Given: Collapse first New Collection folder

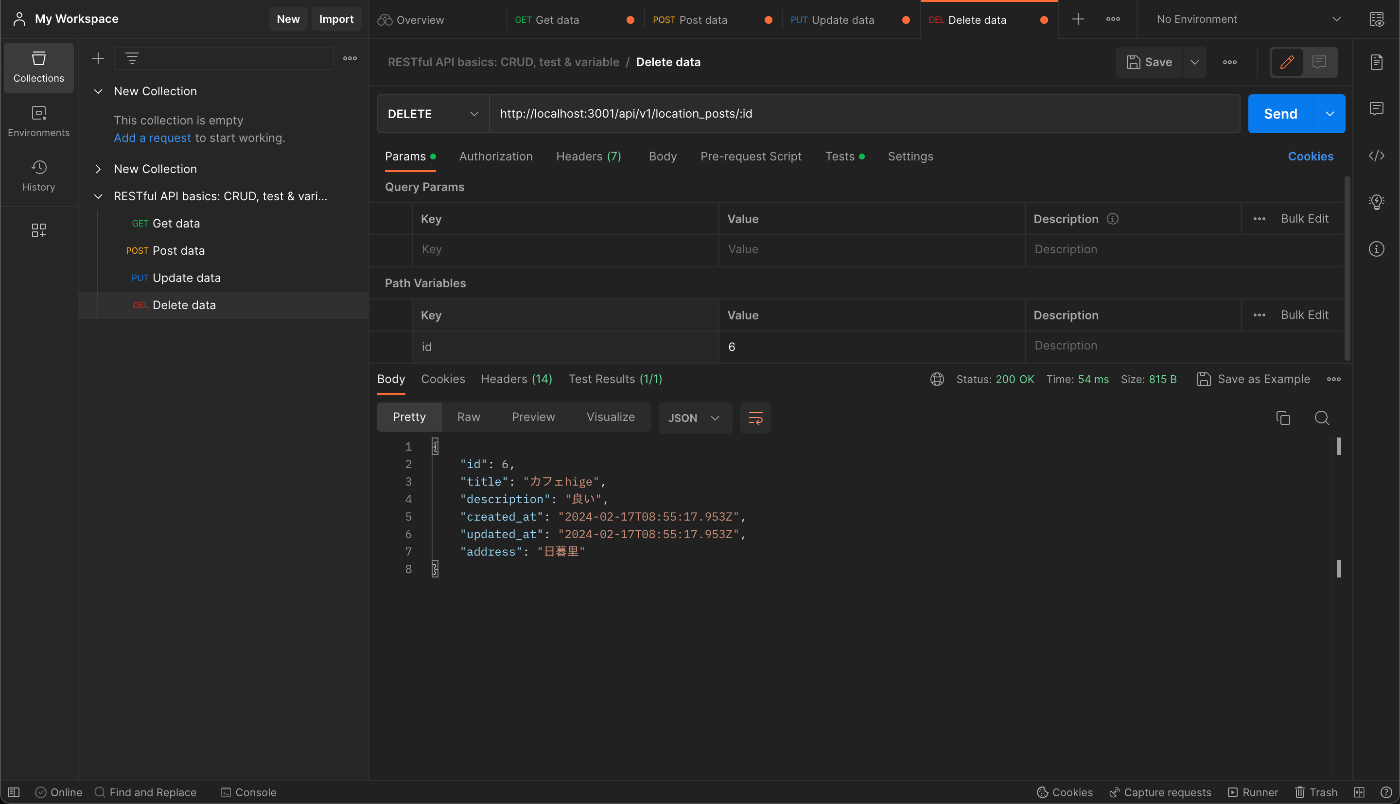Looking at the screenshot, I should 98,91.
